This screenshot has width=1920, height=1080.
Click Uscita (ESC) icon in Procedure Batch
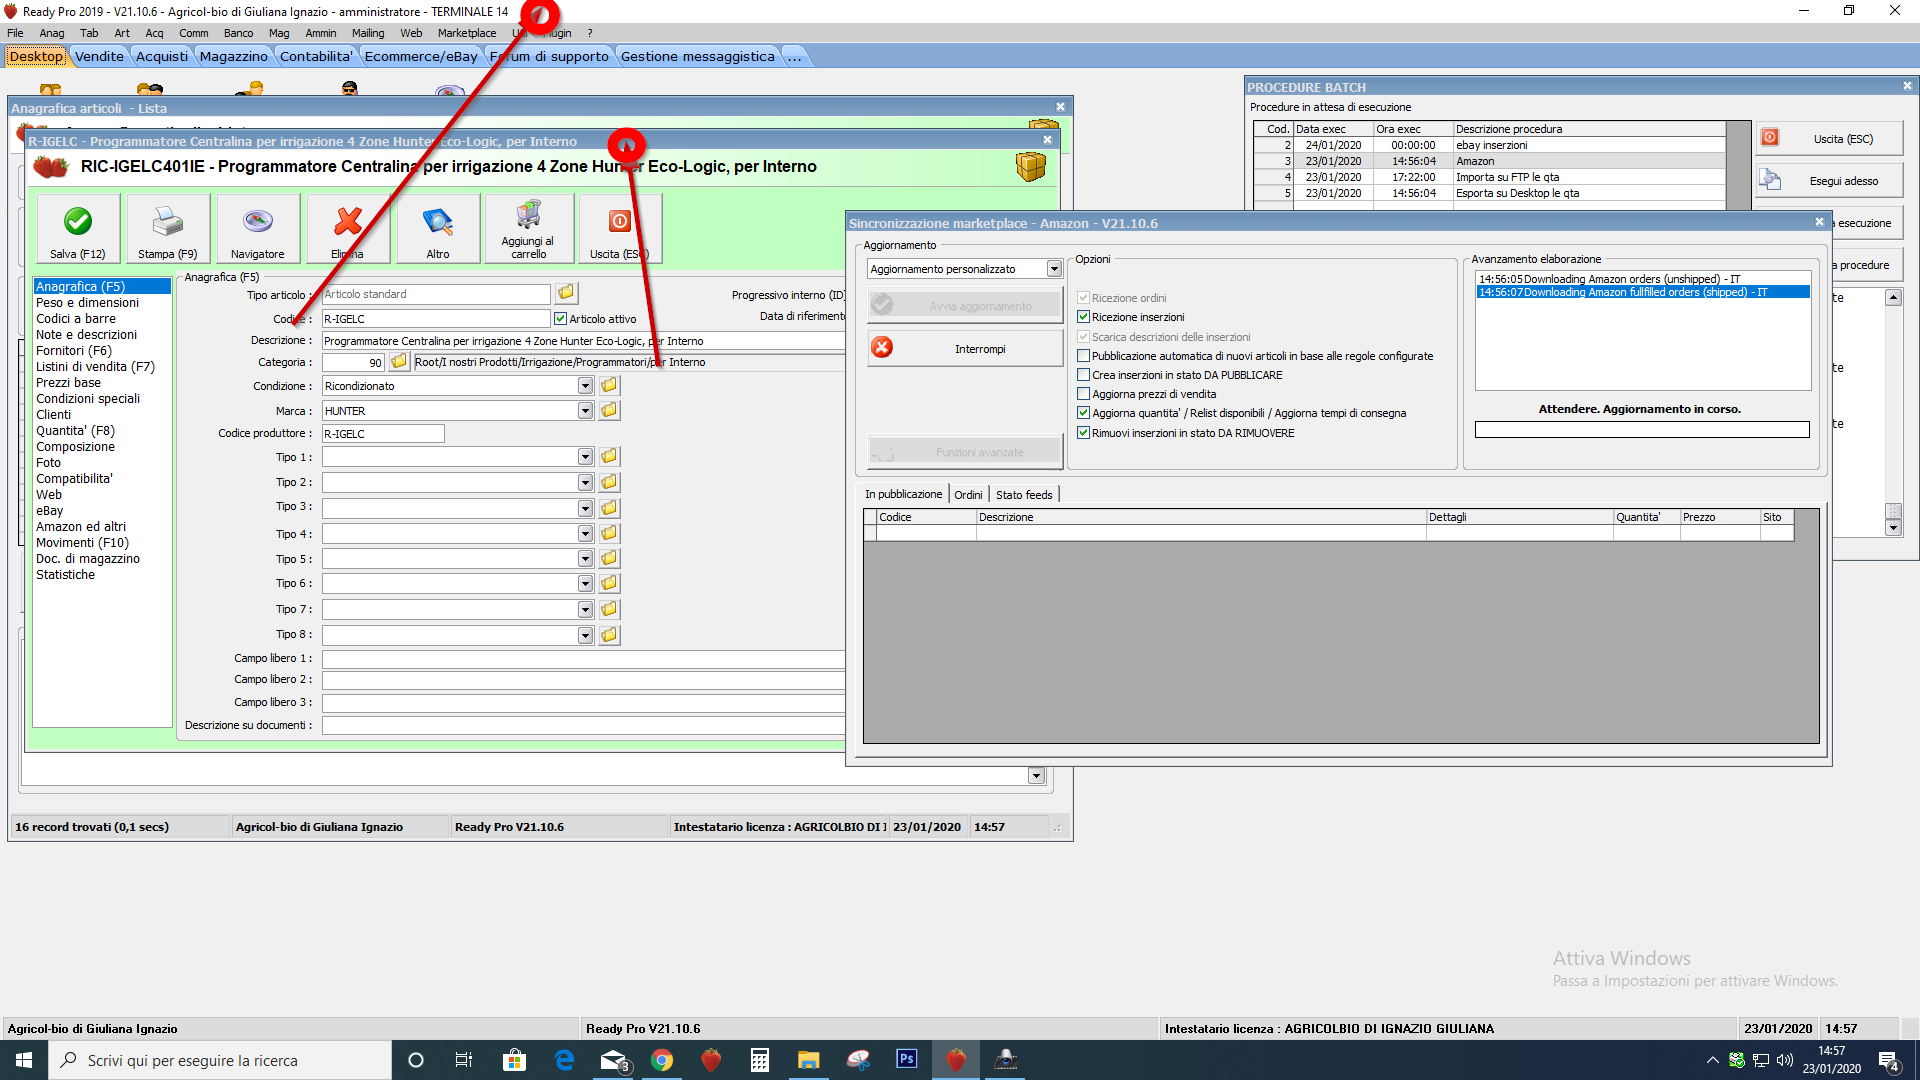(x=1770, y=138)
